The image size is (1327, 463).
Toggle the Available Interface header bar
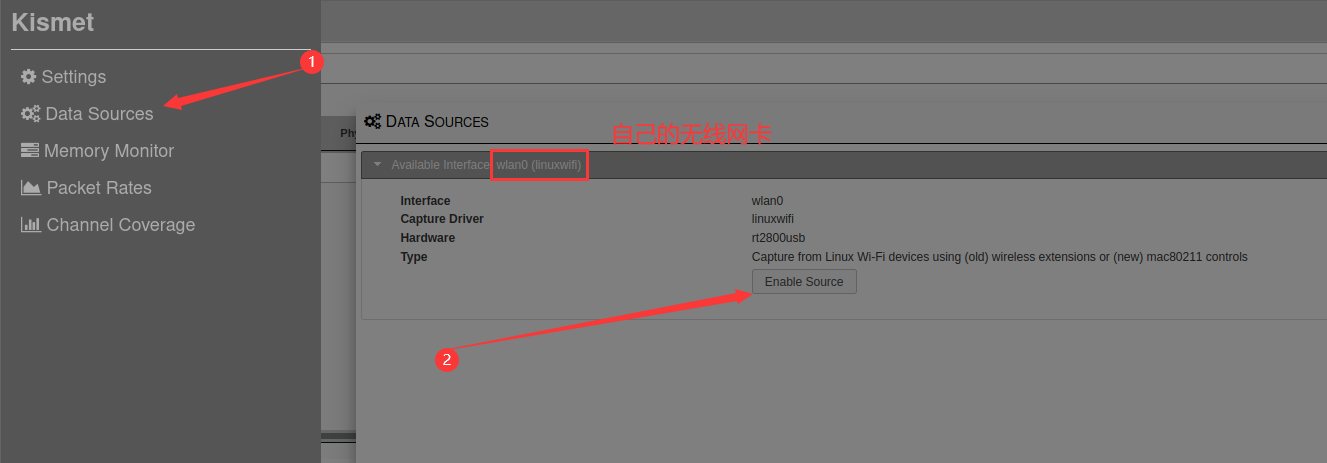tap(844, 164)
